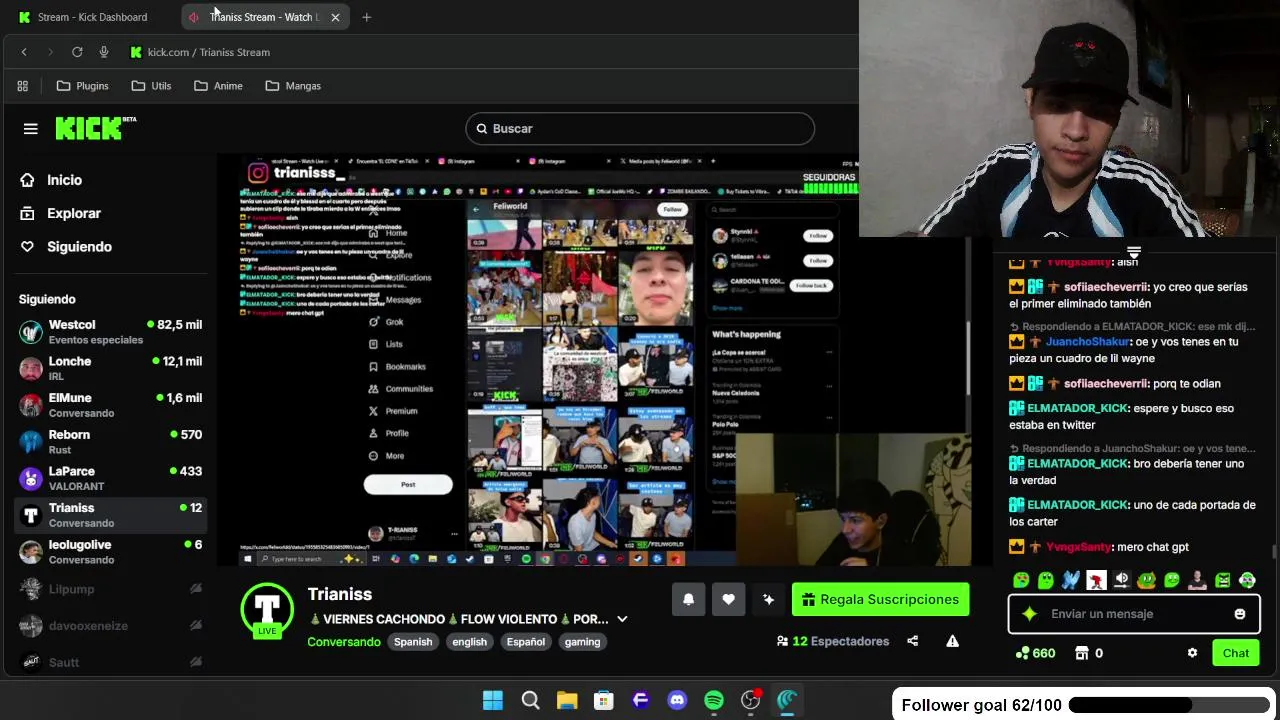
Task: Open leolugolive channel from following list
Action: 110,552
